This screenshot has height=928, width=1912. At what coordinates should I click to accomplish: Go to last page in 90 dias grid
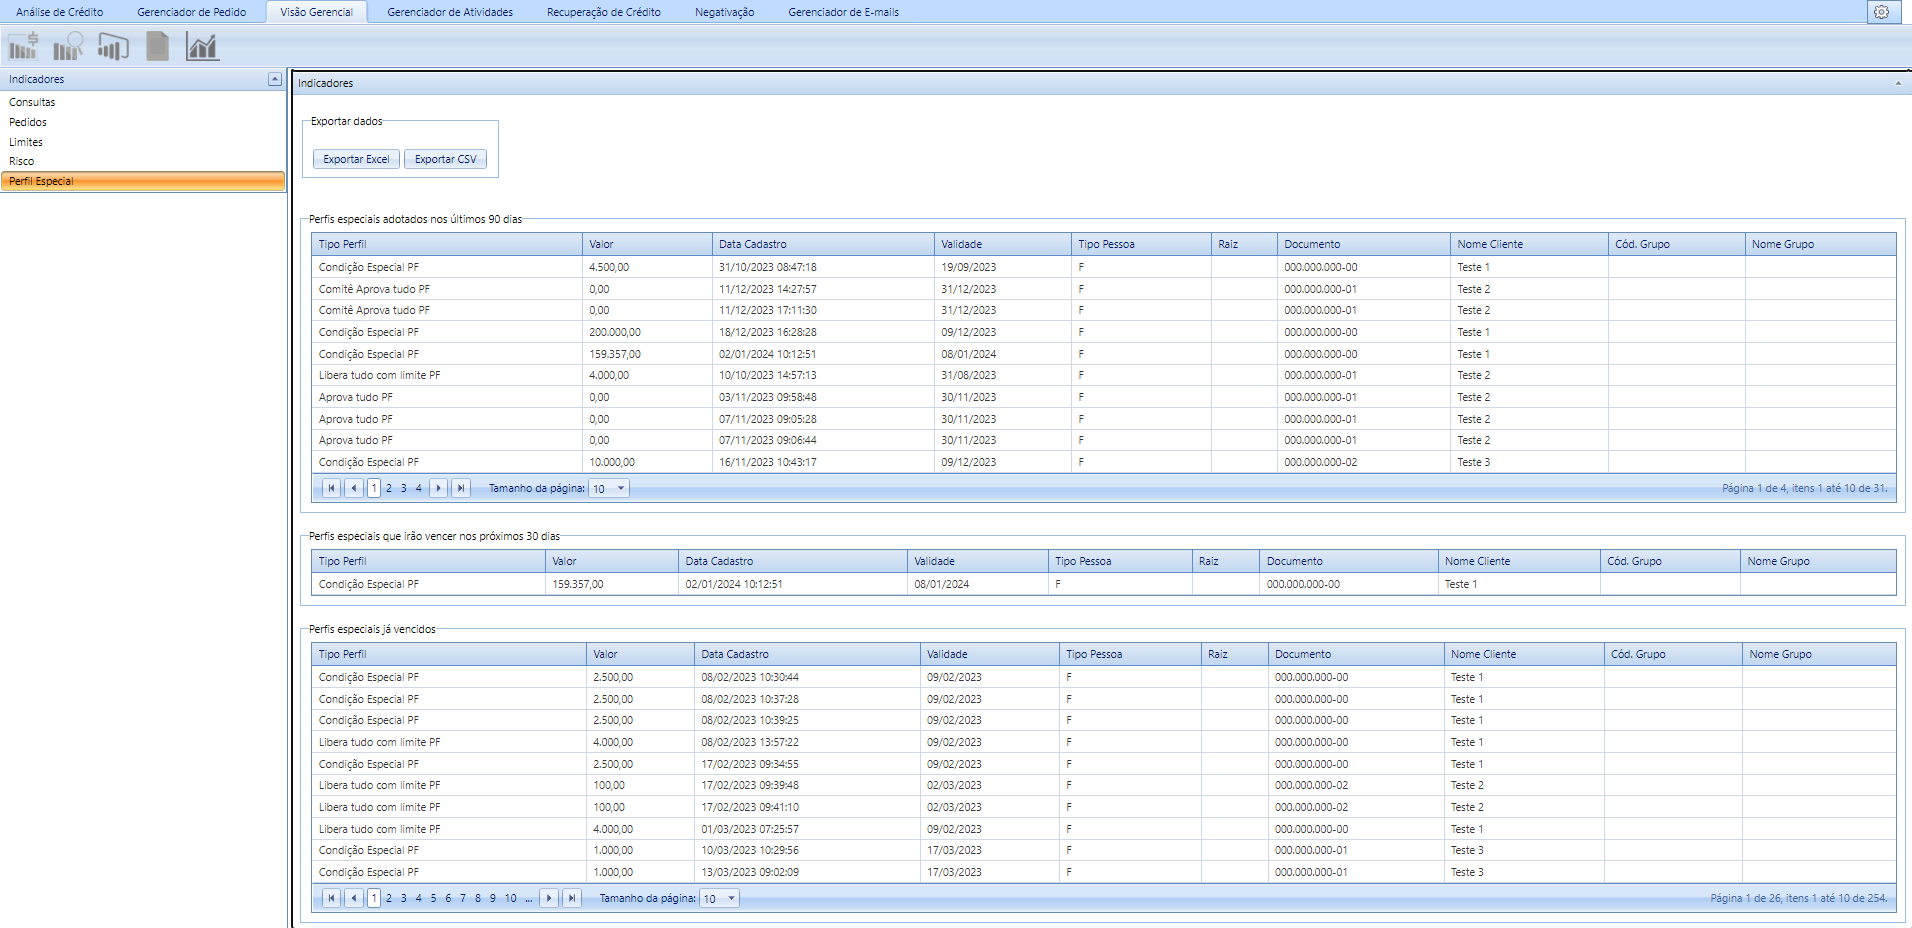[x=460, y=488]
